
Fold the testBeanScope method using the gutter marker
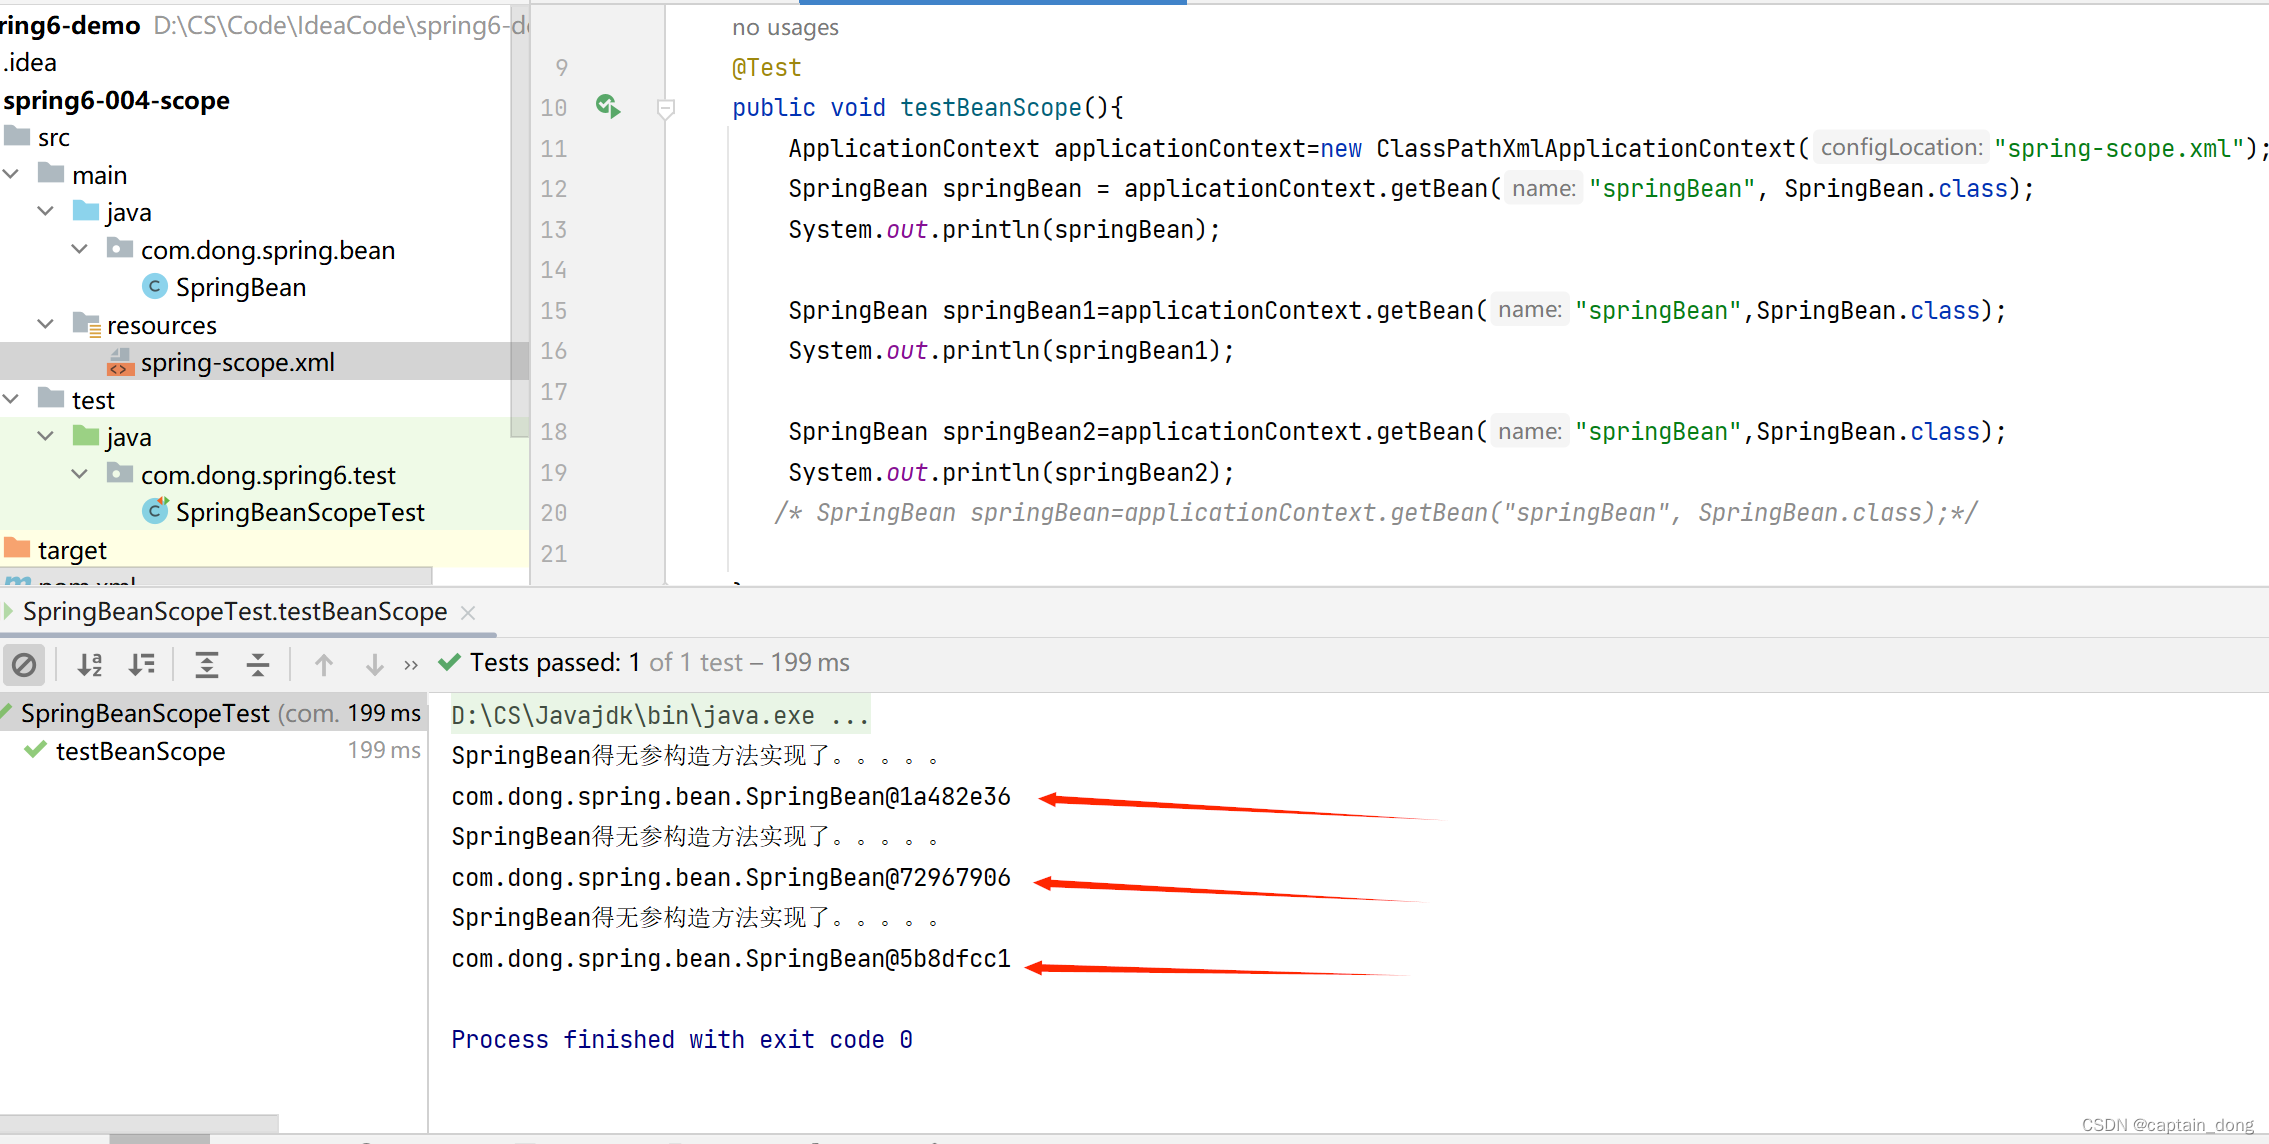click(665, 108)
